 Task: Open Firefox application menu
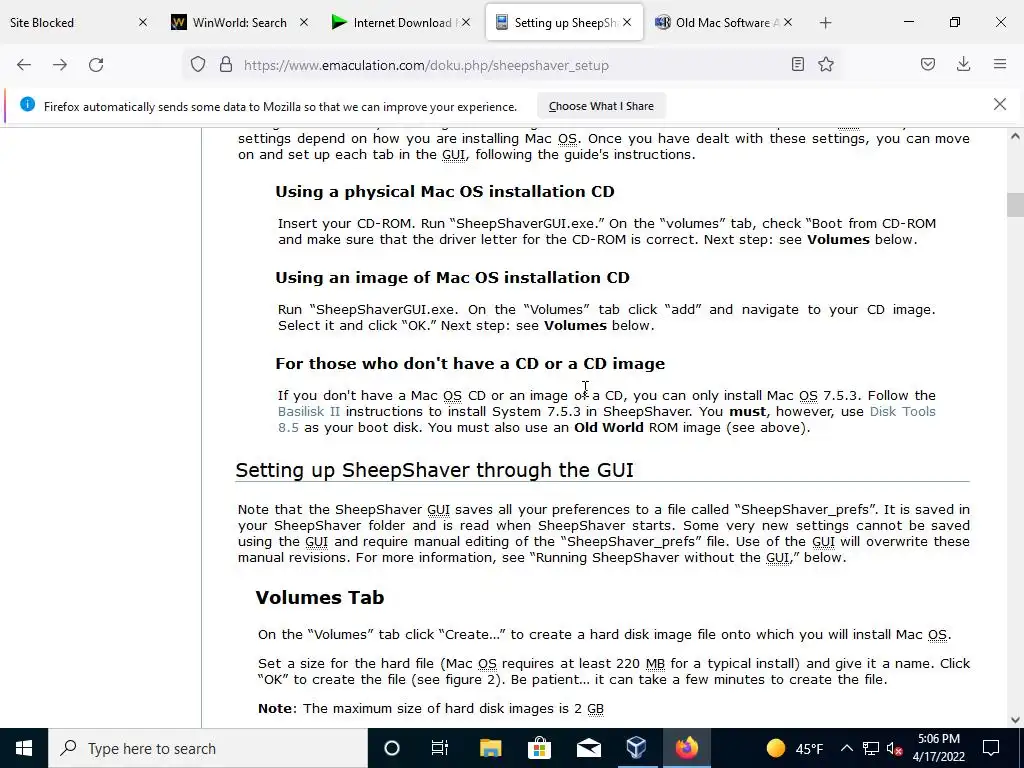click(x=1000, y=64)
